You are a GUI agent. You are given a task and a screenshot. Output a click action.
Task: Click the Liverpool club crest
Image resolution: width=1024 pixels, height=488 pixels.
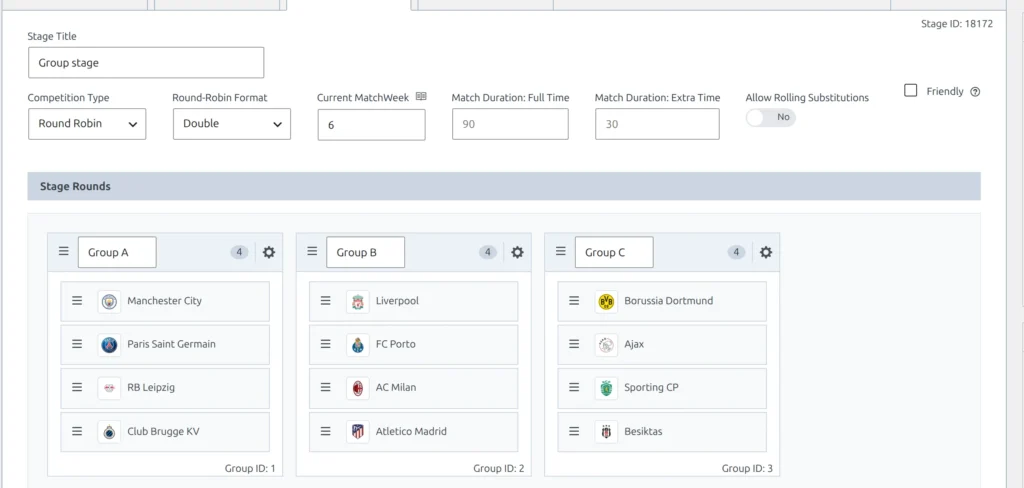pyautogui.click(x=357, y=301)
